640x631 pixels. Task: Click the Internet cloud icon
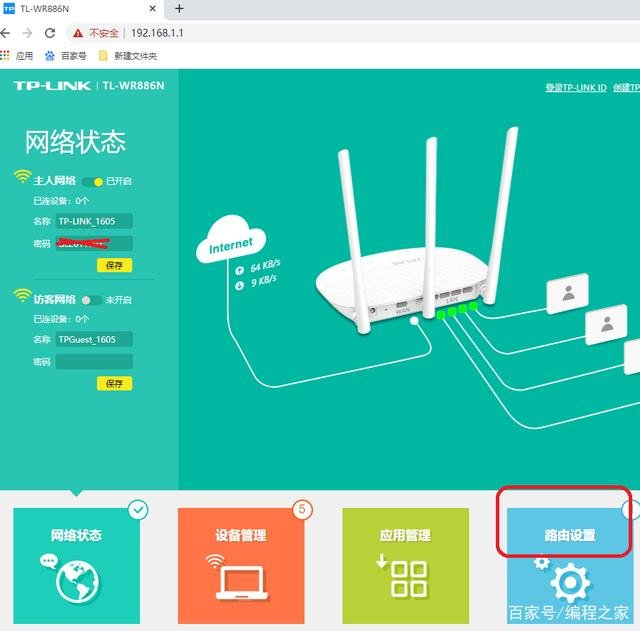231,240
